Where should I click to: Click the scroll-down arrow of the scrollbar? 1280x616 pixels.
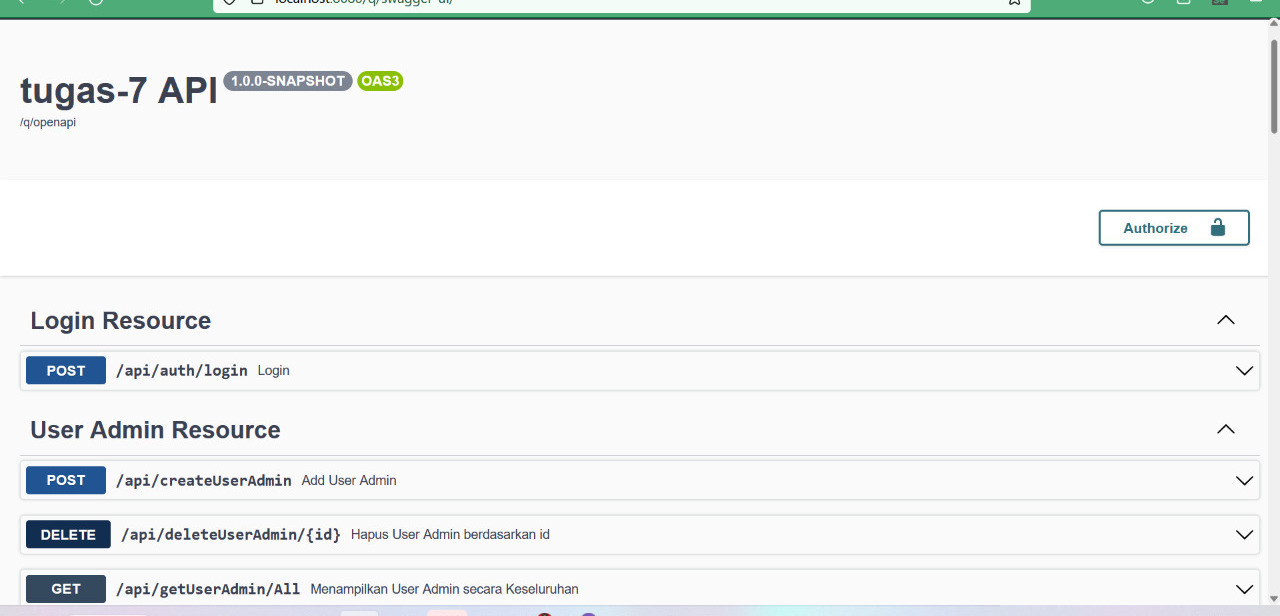1274,597
